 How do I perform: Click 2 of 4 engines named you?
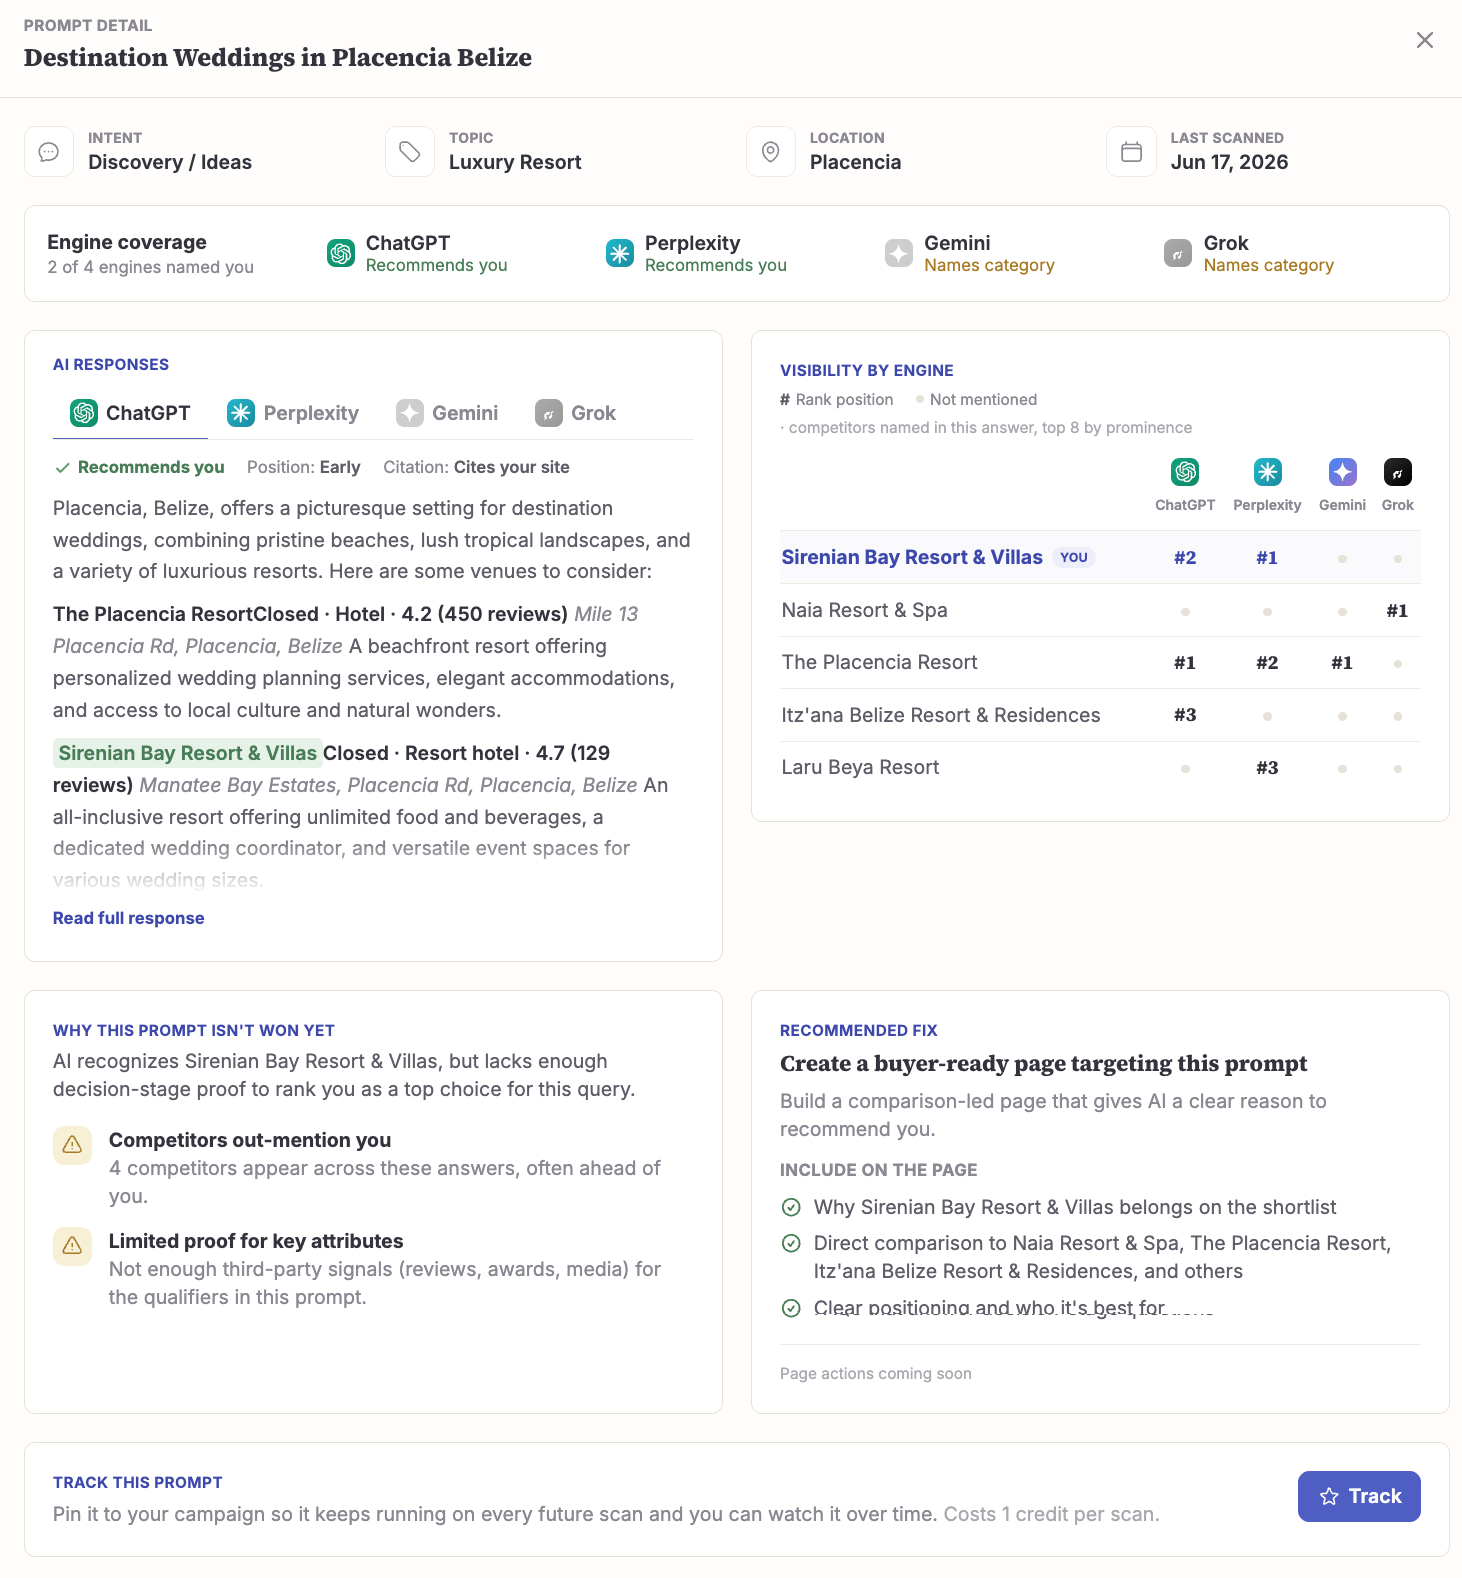pos(150,267)
